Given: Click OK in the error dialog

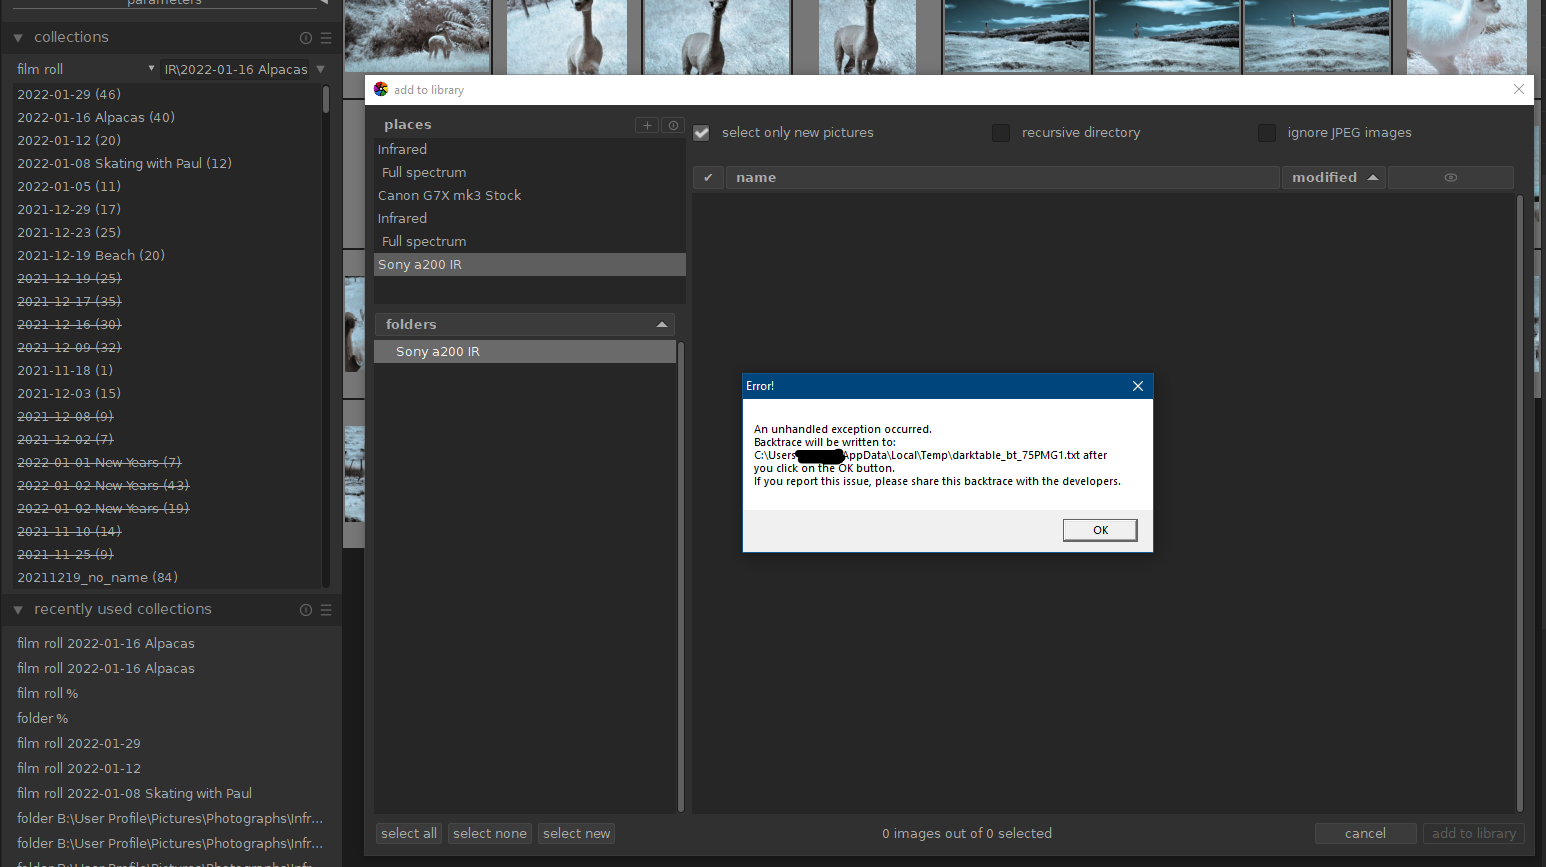Looking at the screenshot, I should [1099, 530].
